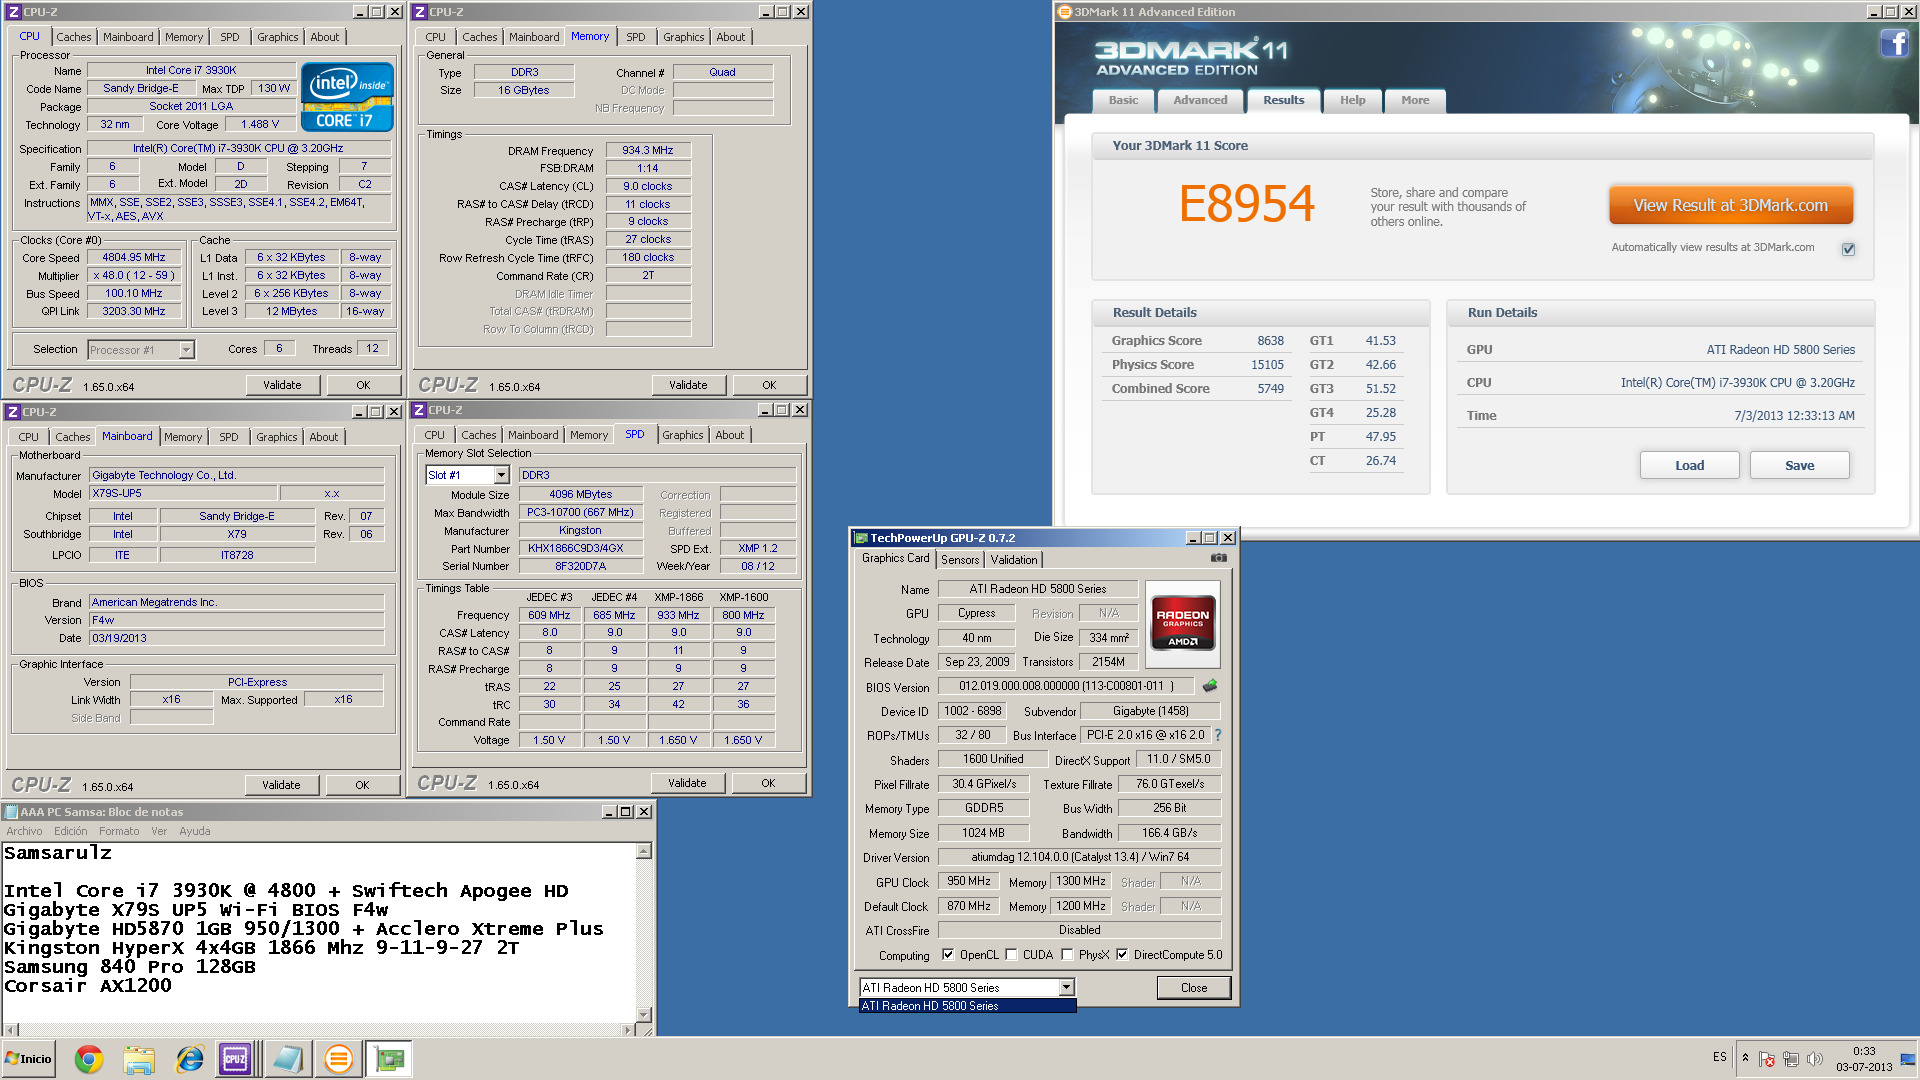Click Notepad vertical scrollbar up arrow
Screen dimensions: 1920x1080
[x=644, y=851]
